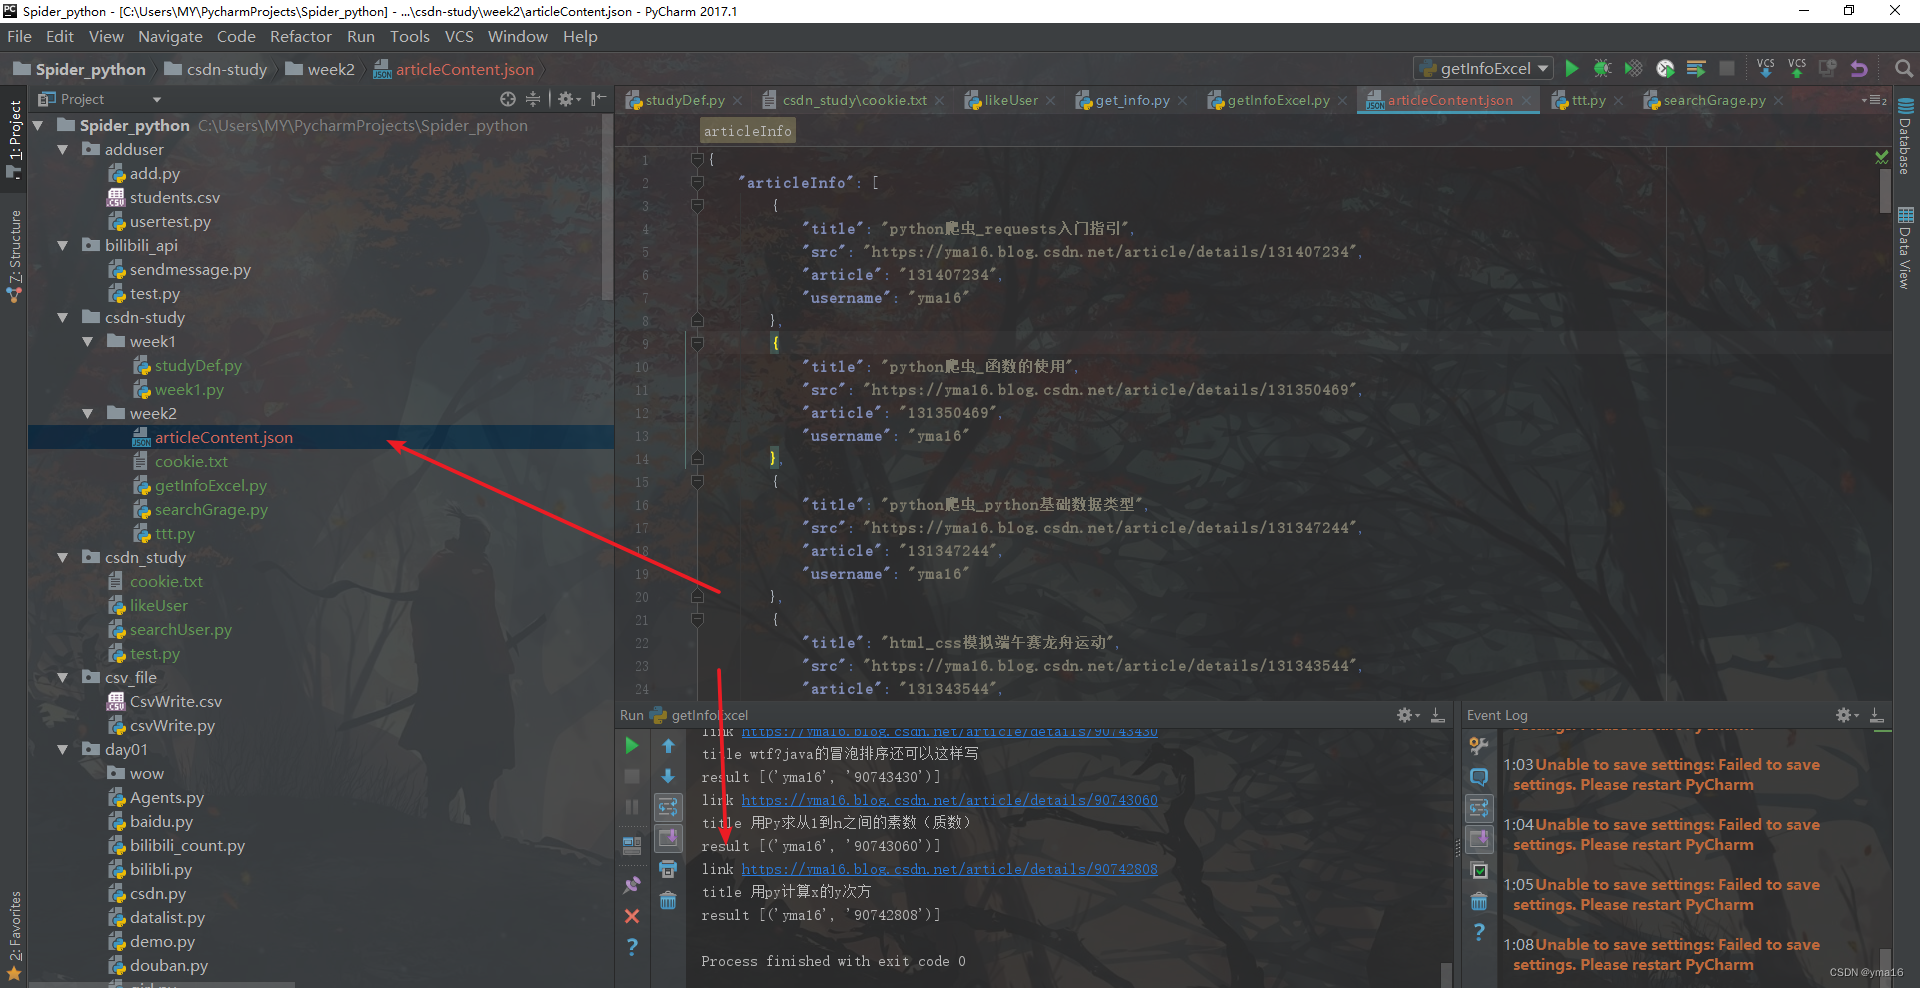
Task: Update project with VCS blue arrow icon
Action: pyautogui.click(x=1766, y=68)
